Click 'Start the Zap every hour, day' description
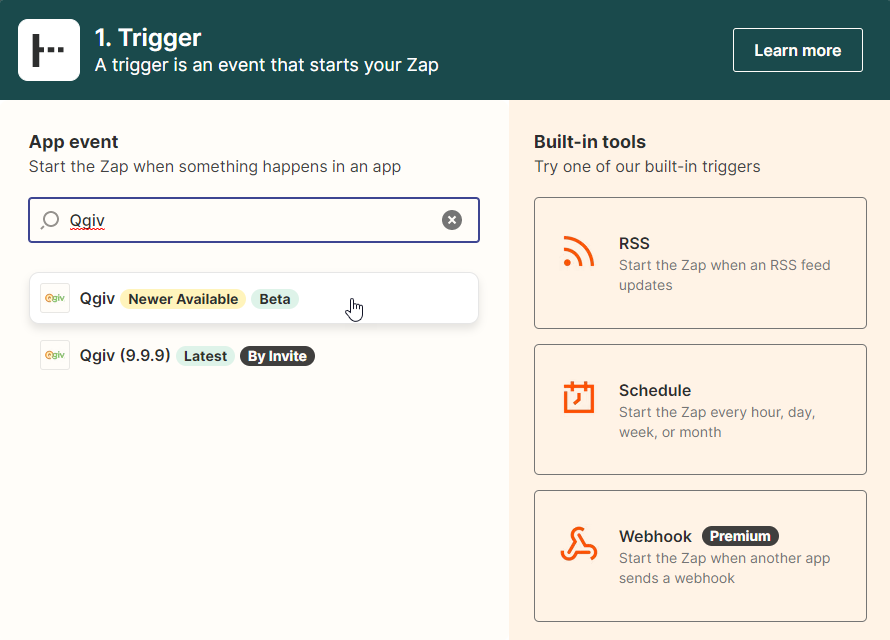Screen dimensions: 890x640 (717, 422)
